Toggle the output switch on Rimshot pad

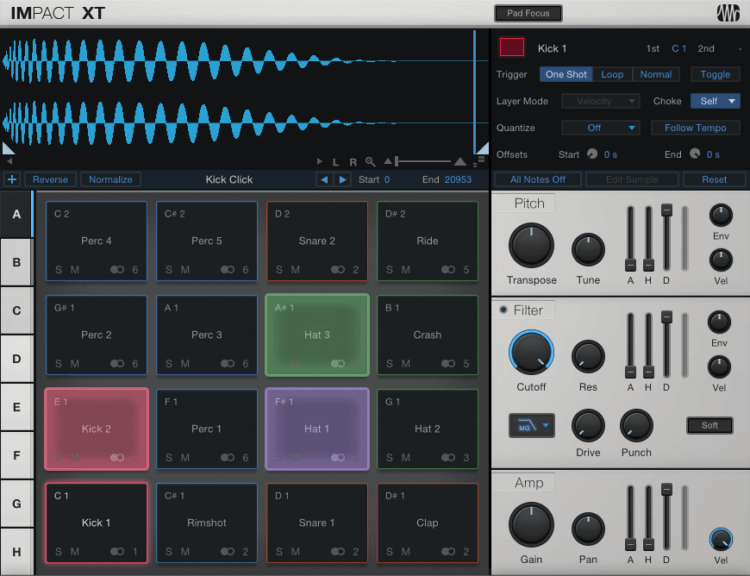point(227,552)
